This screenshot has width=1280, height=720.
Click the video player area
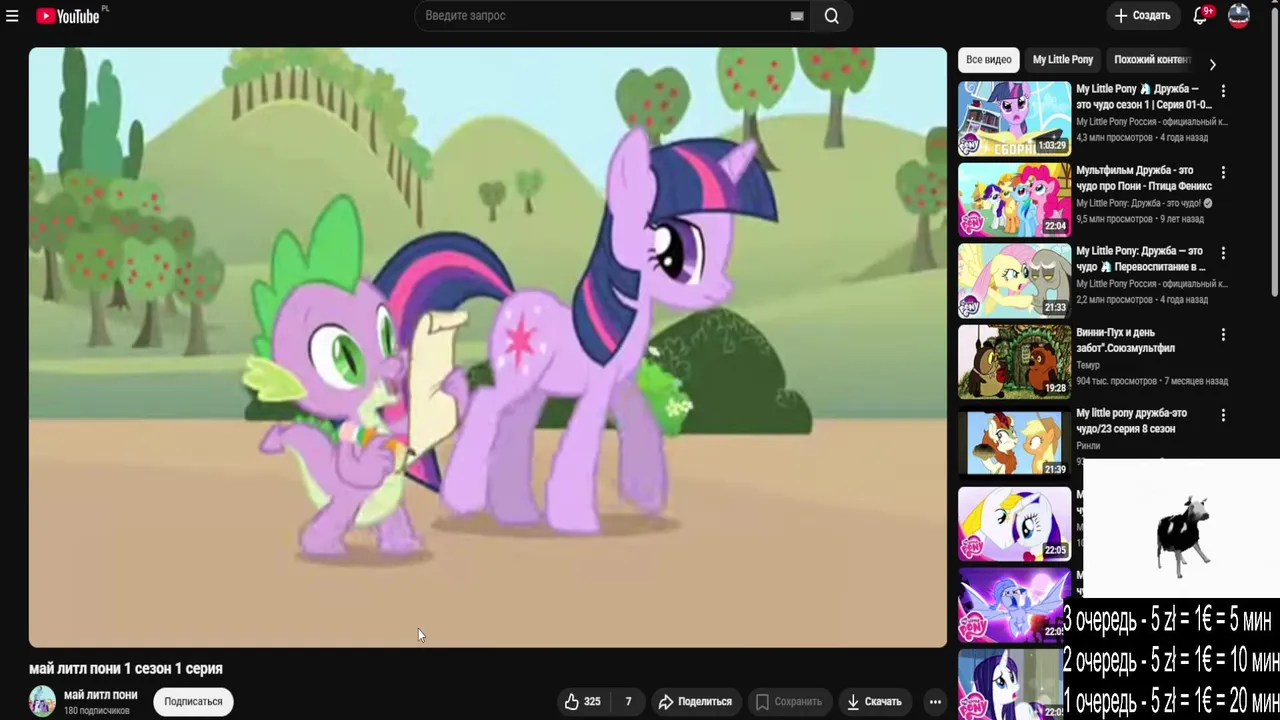click(x=488, y=347)
